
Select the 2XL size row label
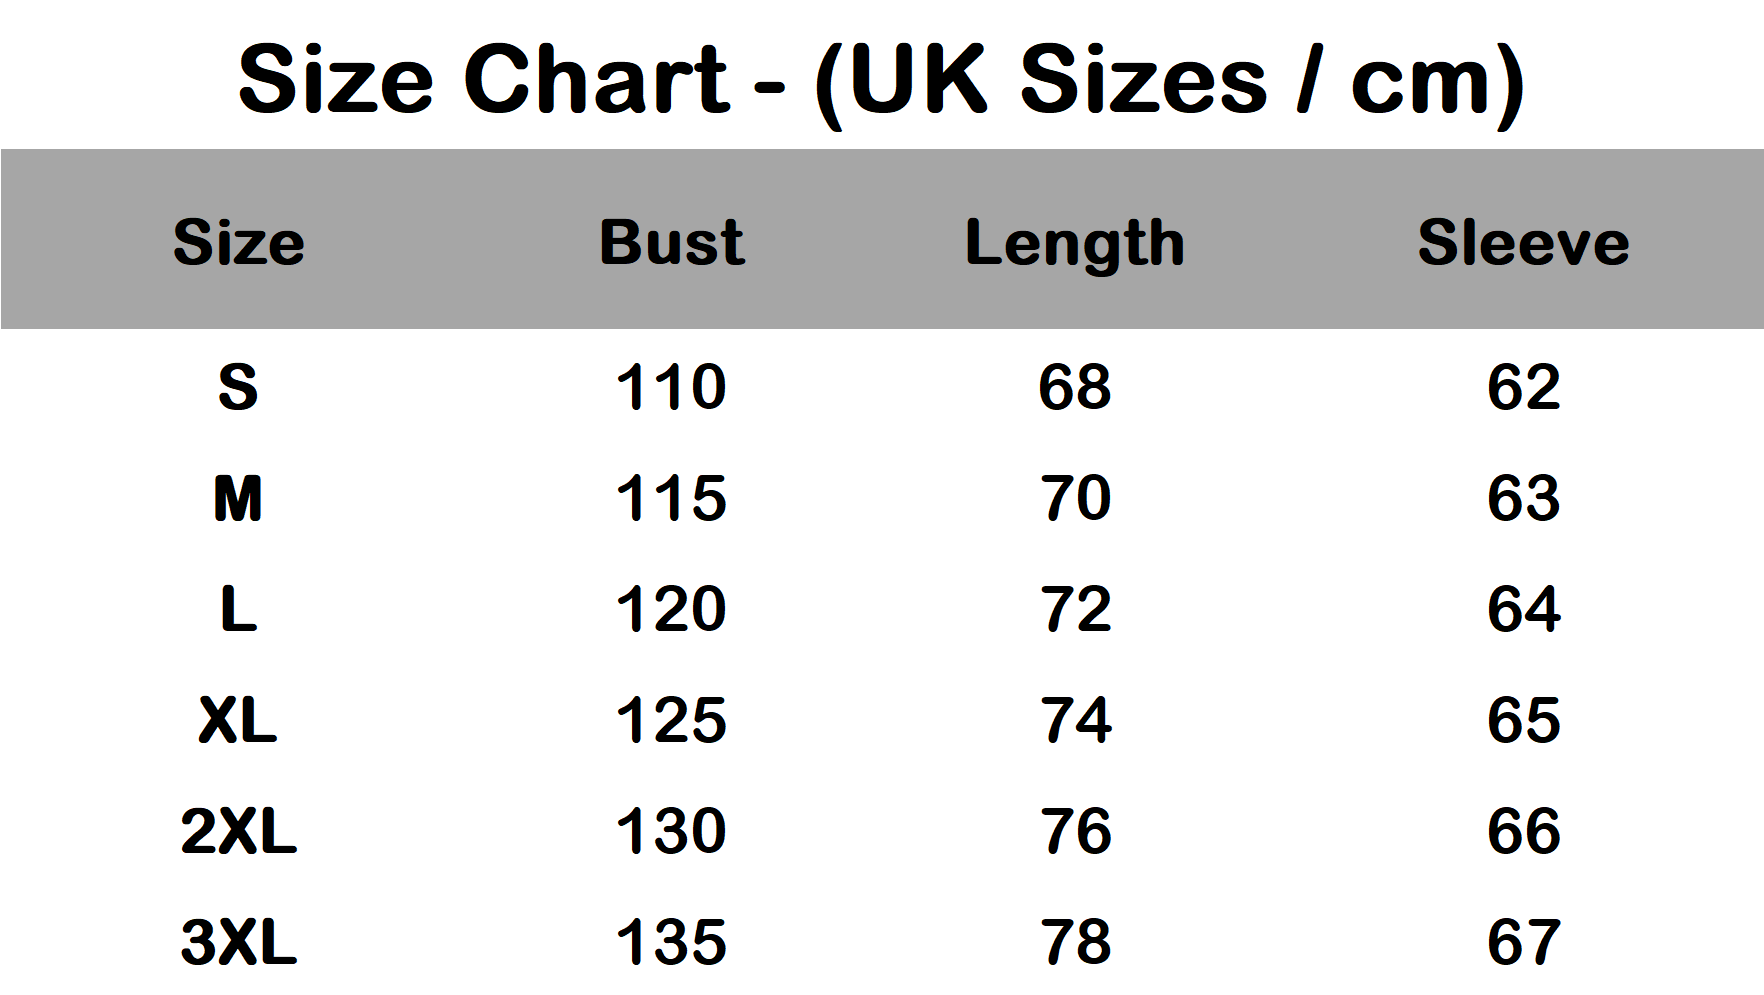(x=239, y=831)
